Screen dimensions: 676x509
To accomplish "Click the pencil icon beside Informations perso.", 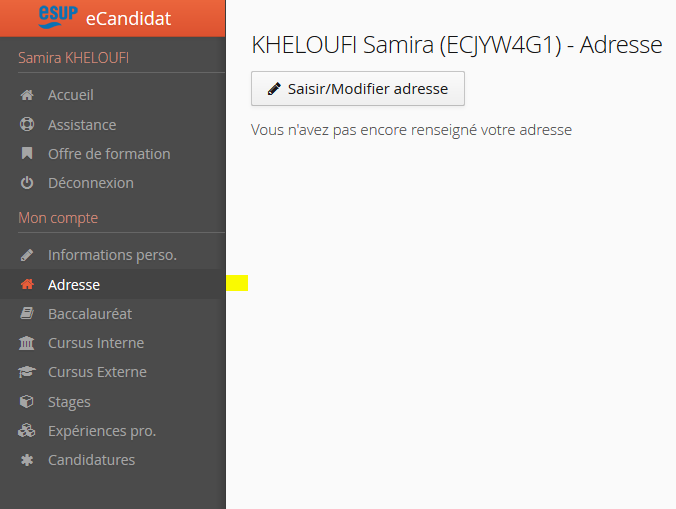I will point(27,255).
